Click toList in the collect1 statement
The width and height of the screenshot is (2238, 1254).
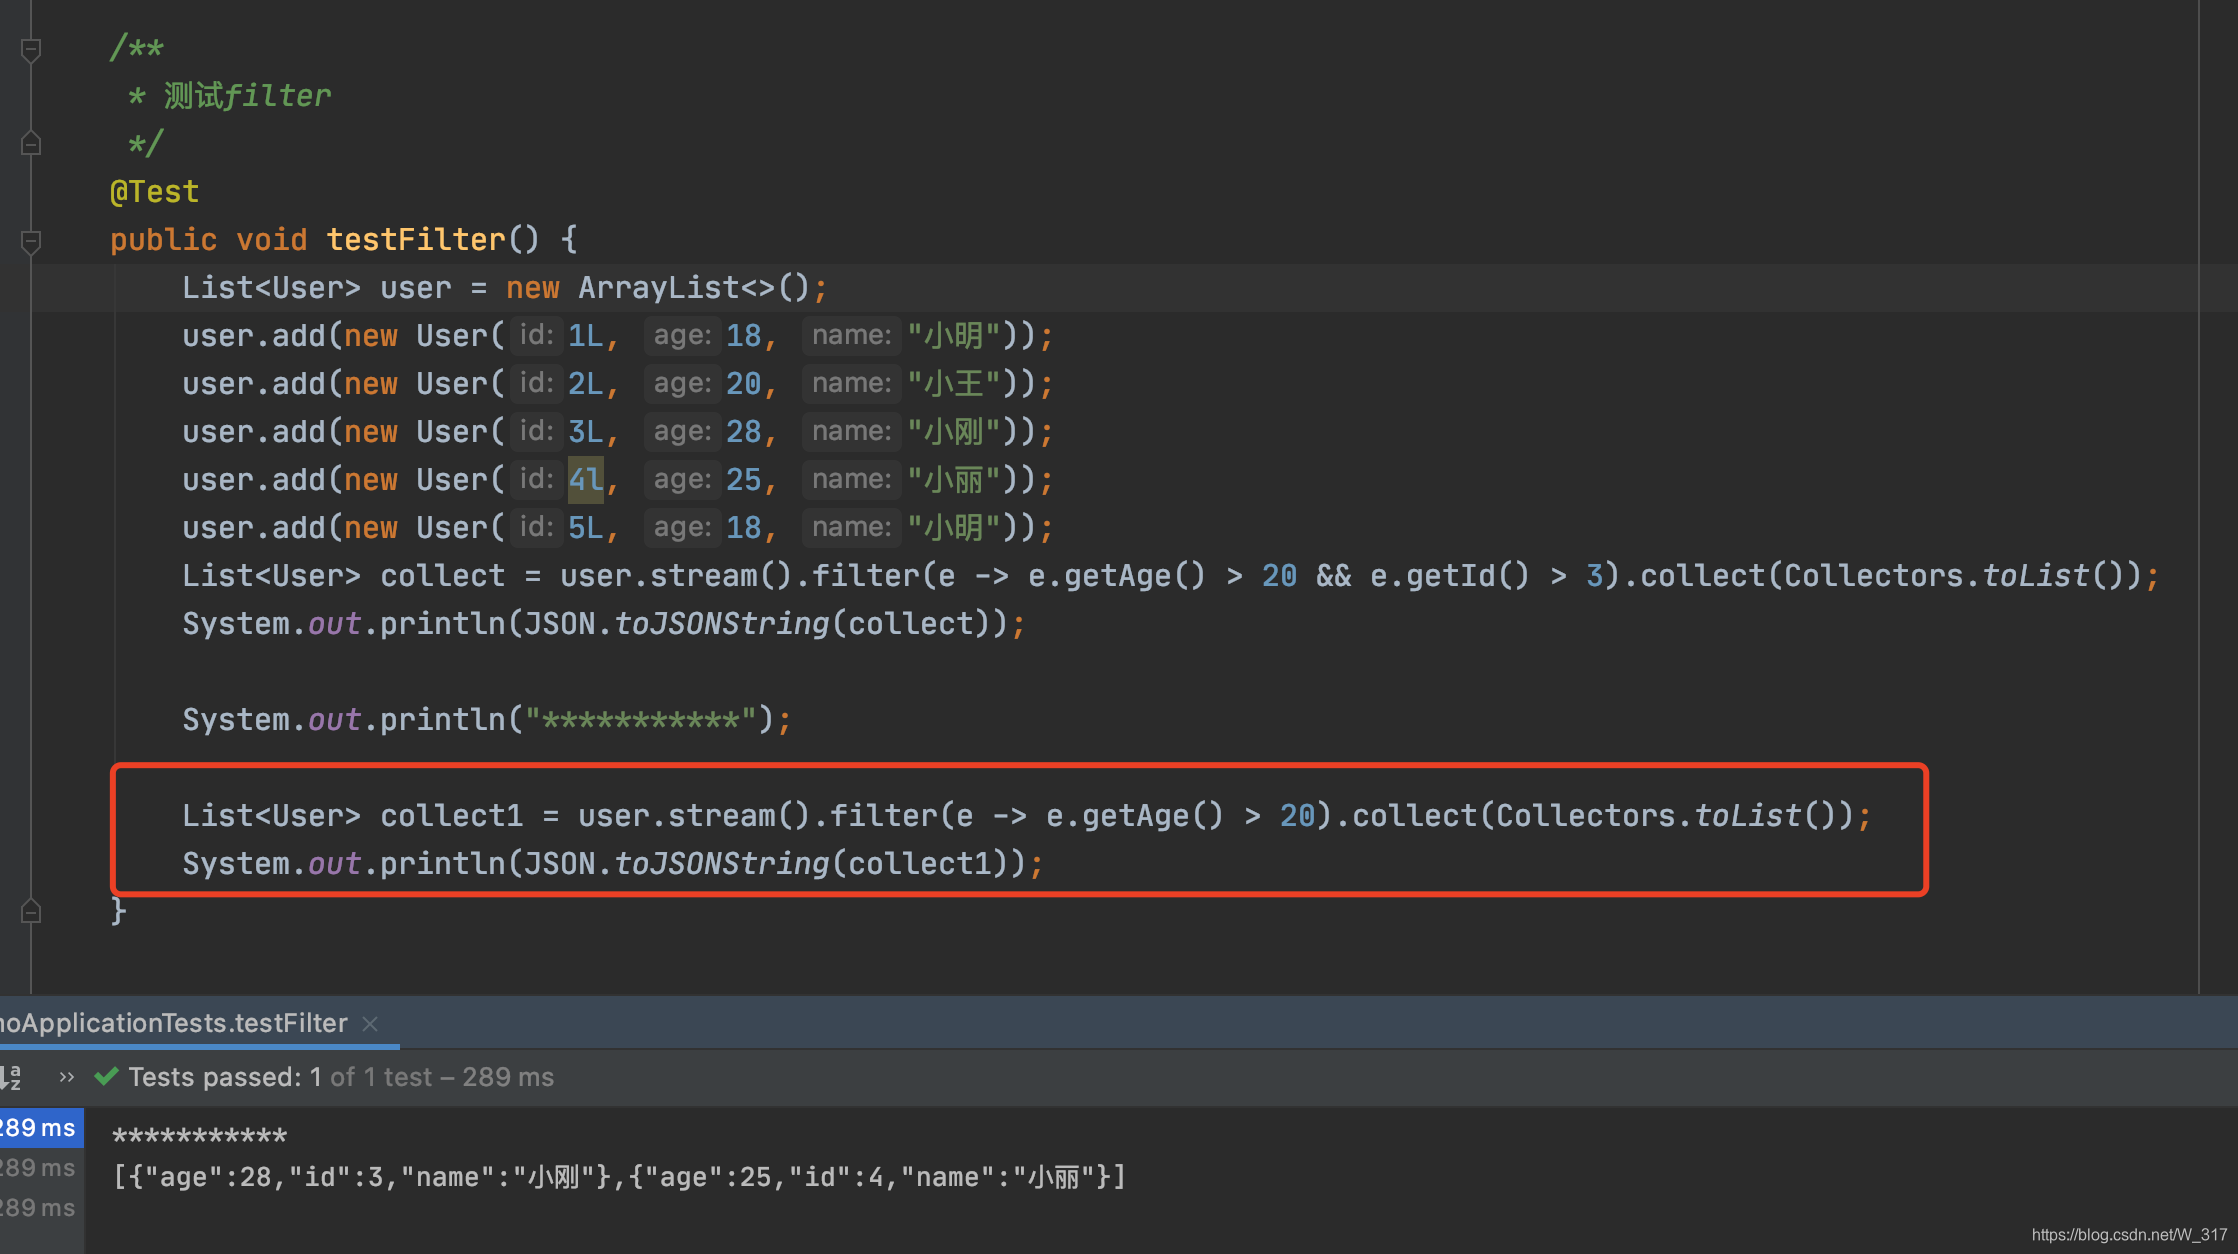1747,816
